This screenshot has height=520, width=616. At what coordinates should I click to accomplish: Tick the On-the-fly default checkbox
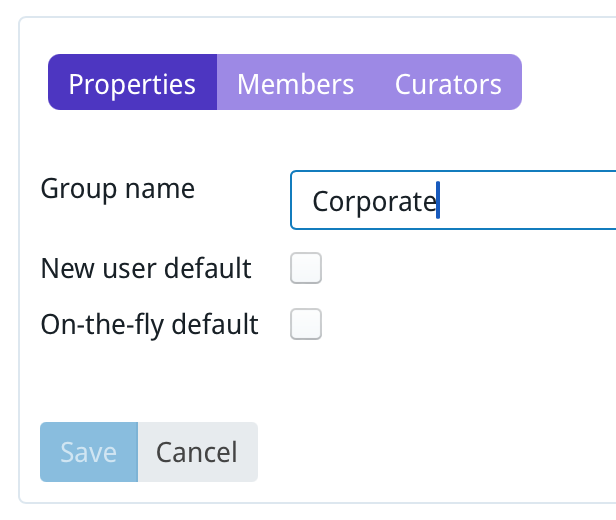tap(305, 324)
